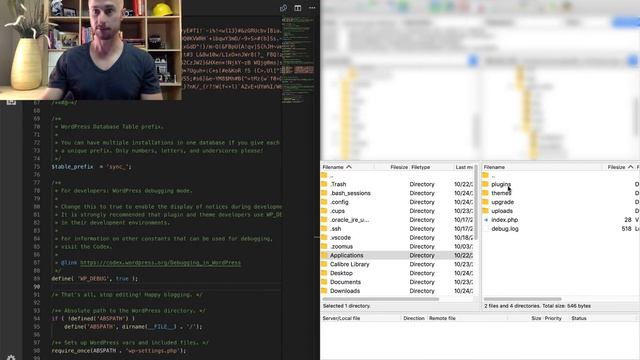
Task: Go to parent folder in local pane
Action: 331,176
